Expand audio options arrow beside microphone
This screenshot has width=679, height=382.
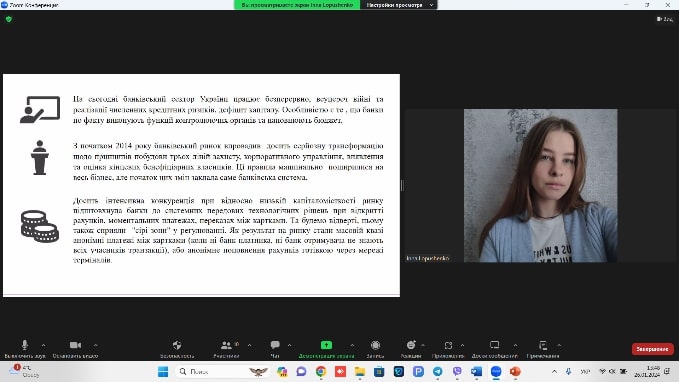(x=43, y=345)
